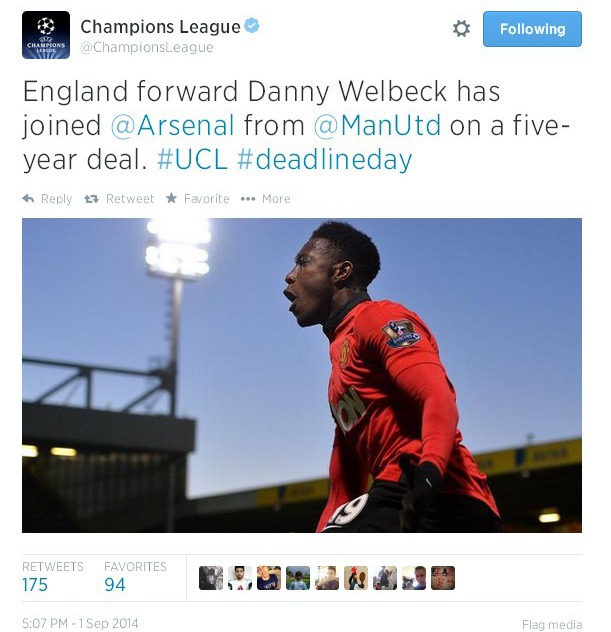611x632 pixels.
Task: Click the Flag media link
Action: coord(552,624)
